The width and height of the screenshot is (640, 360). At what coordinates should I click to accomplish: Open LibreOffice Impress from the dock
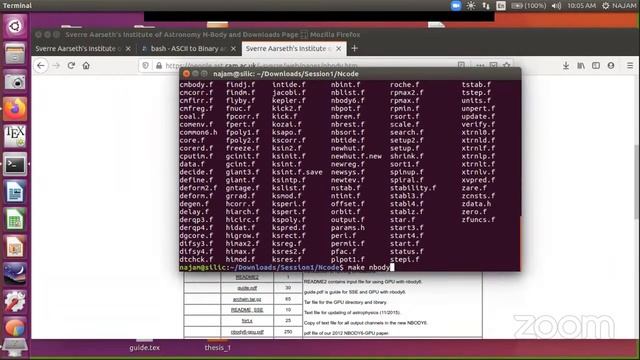[15, 247]
